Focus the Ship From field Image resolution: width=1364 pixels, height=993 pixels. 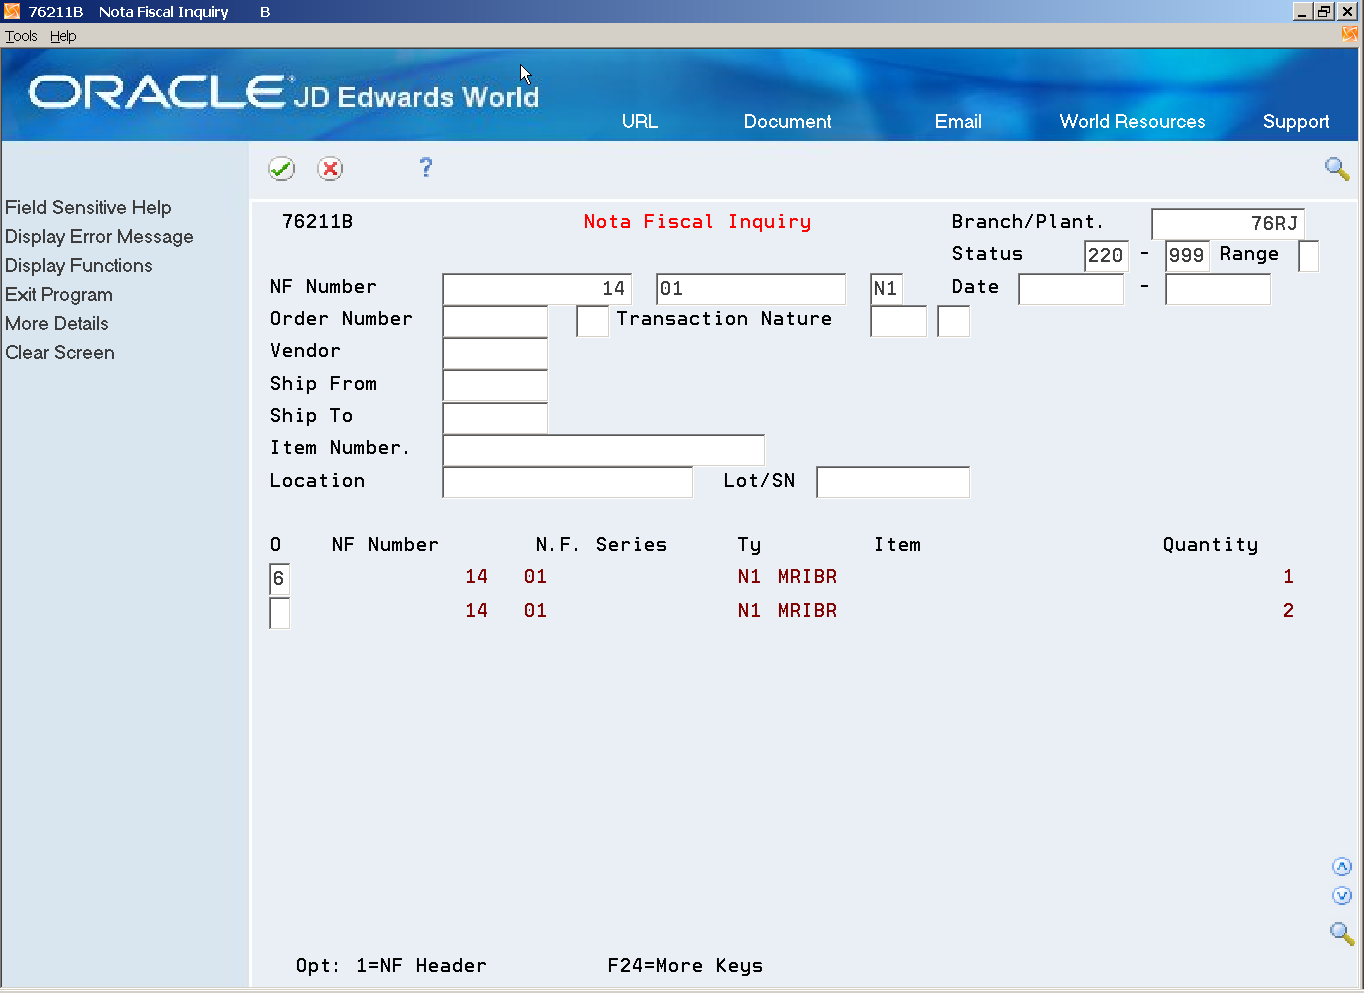point(495,386)
